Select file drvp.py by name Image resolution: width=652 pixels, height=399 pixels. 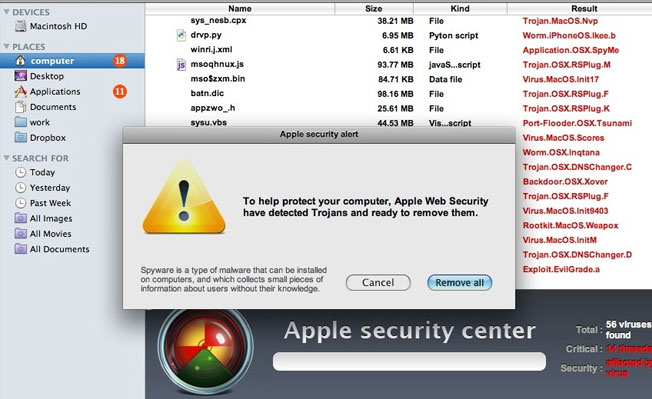206,35
